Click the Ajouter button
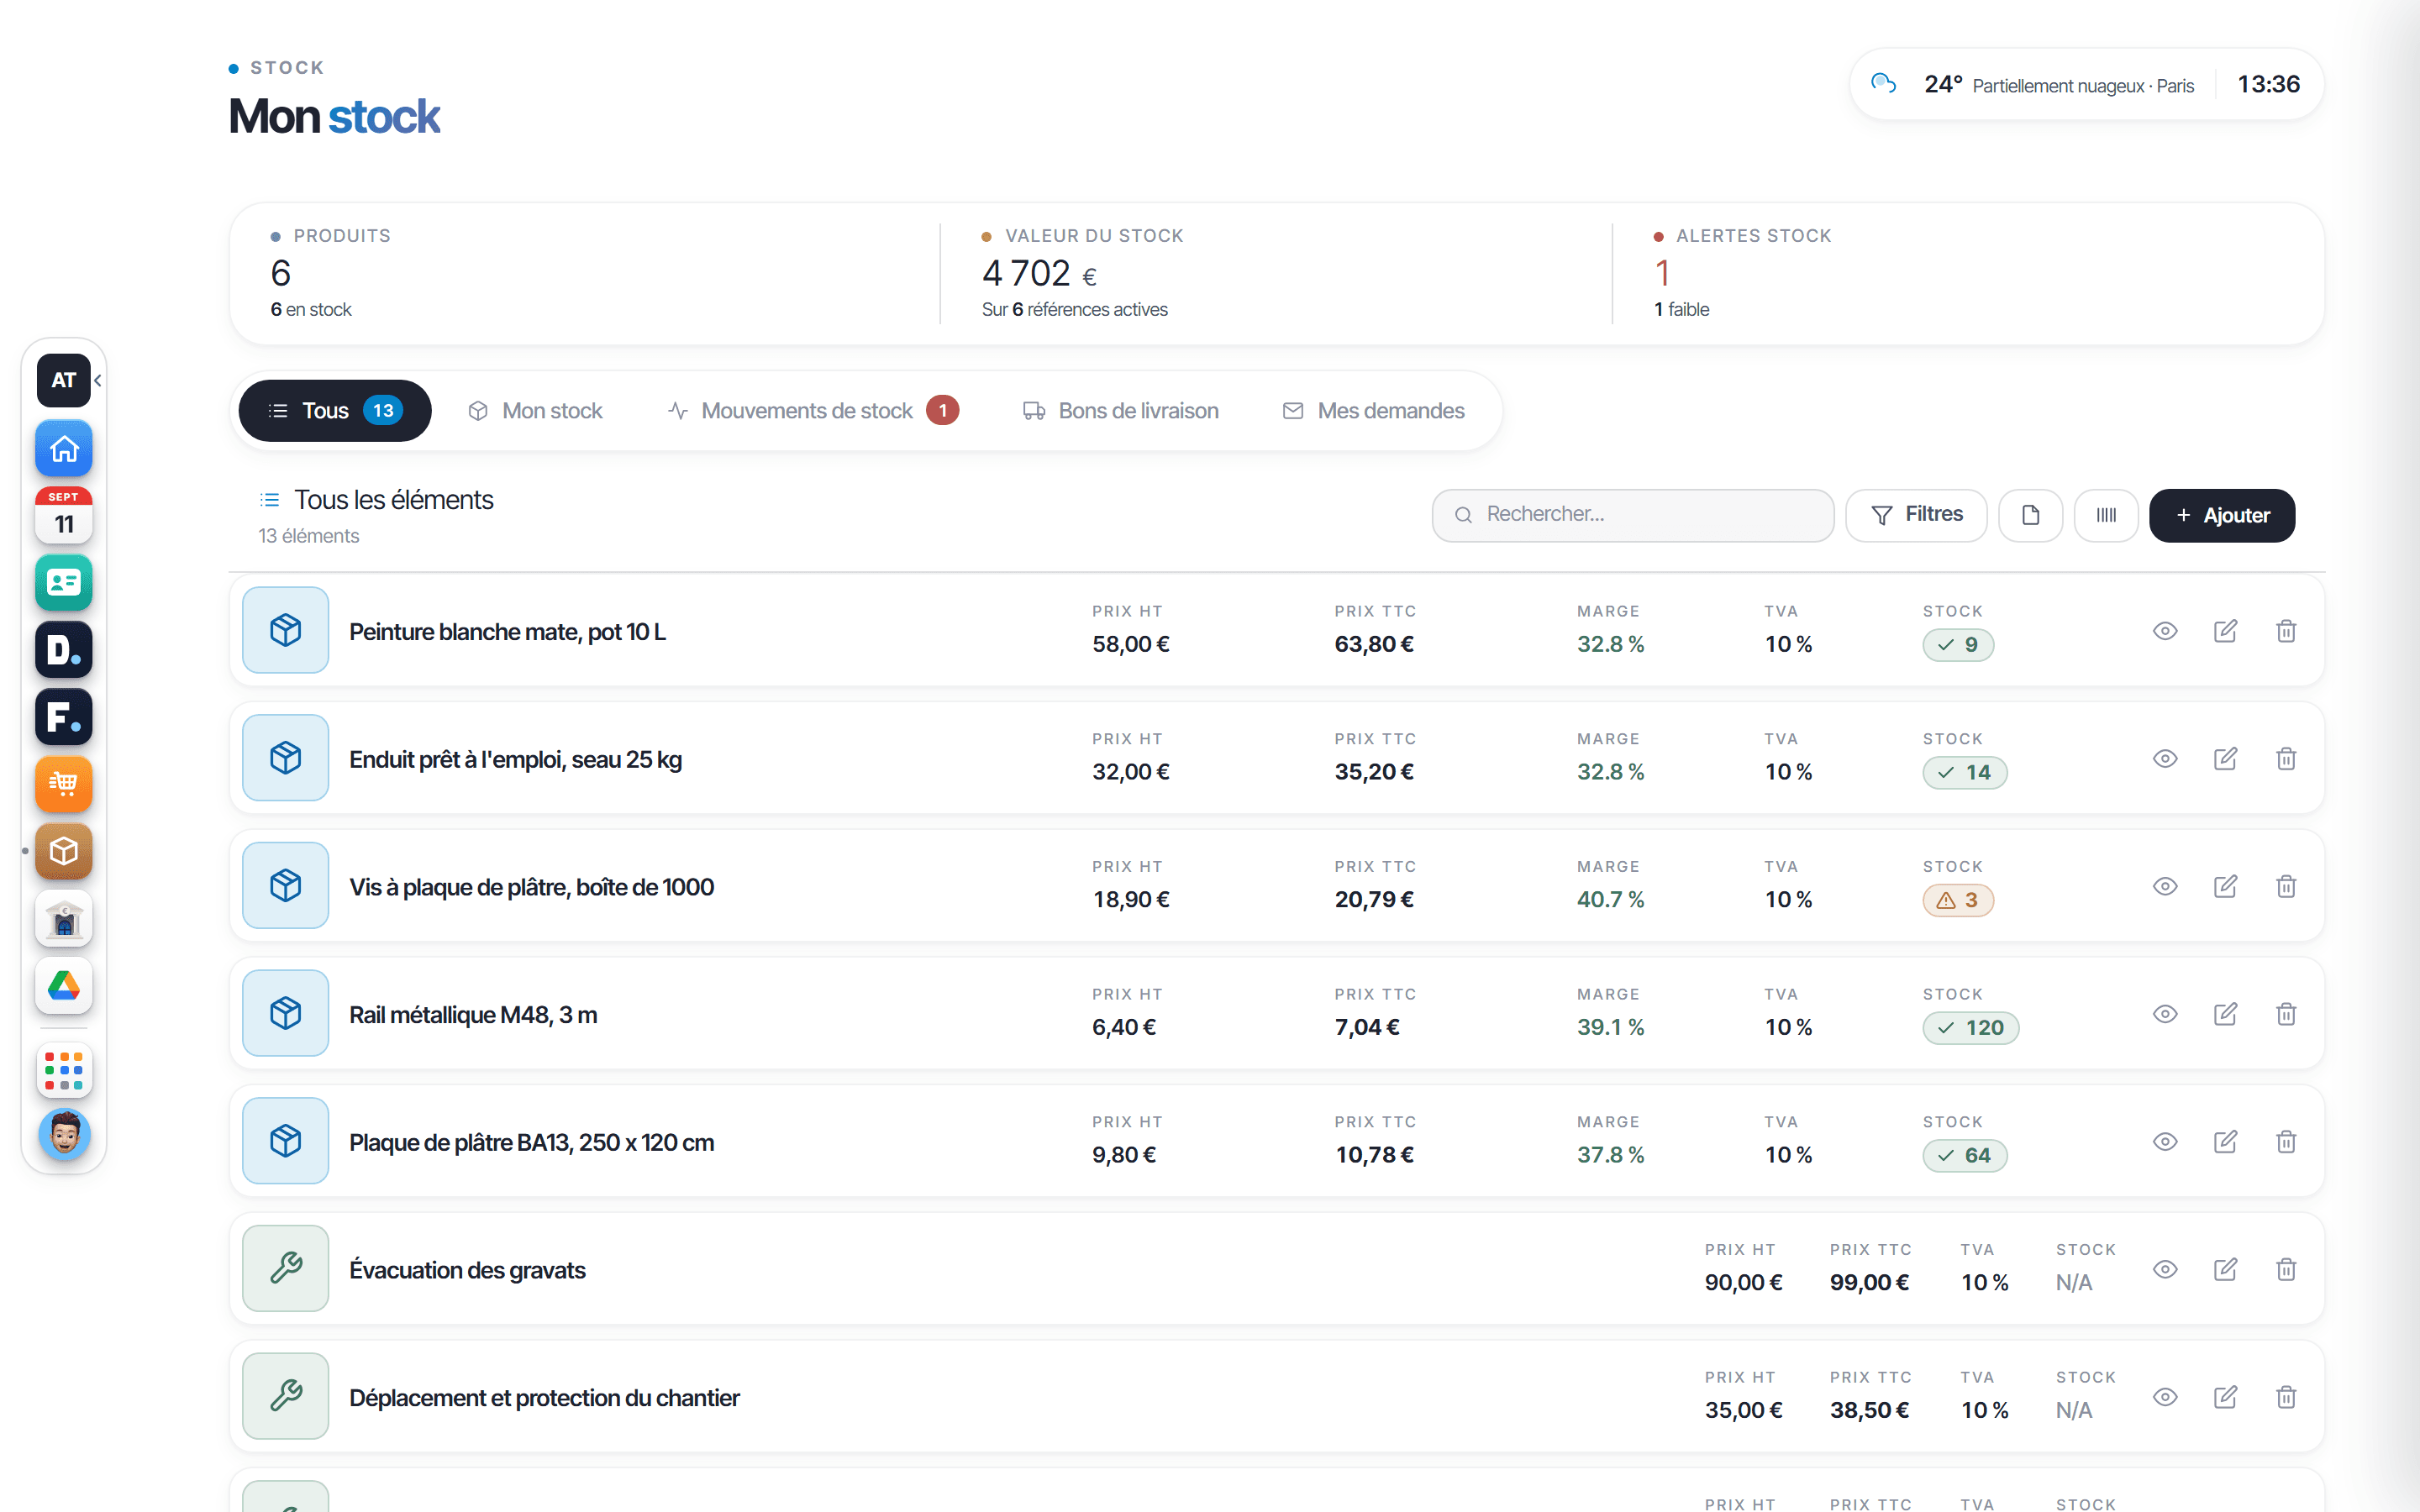This screenshot has width=2420, height=1512. (2222, 515)
